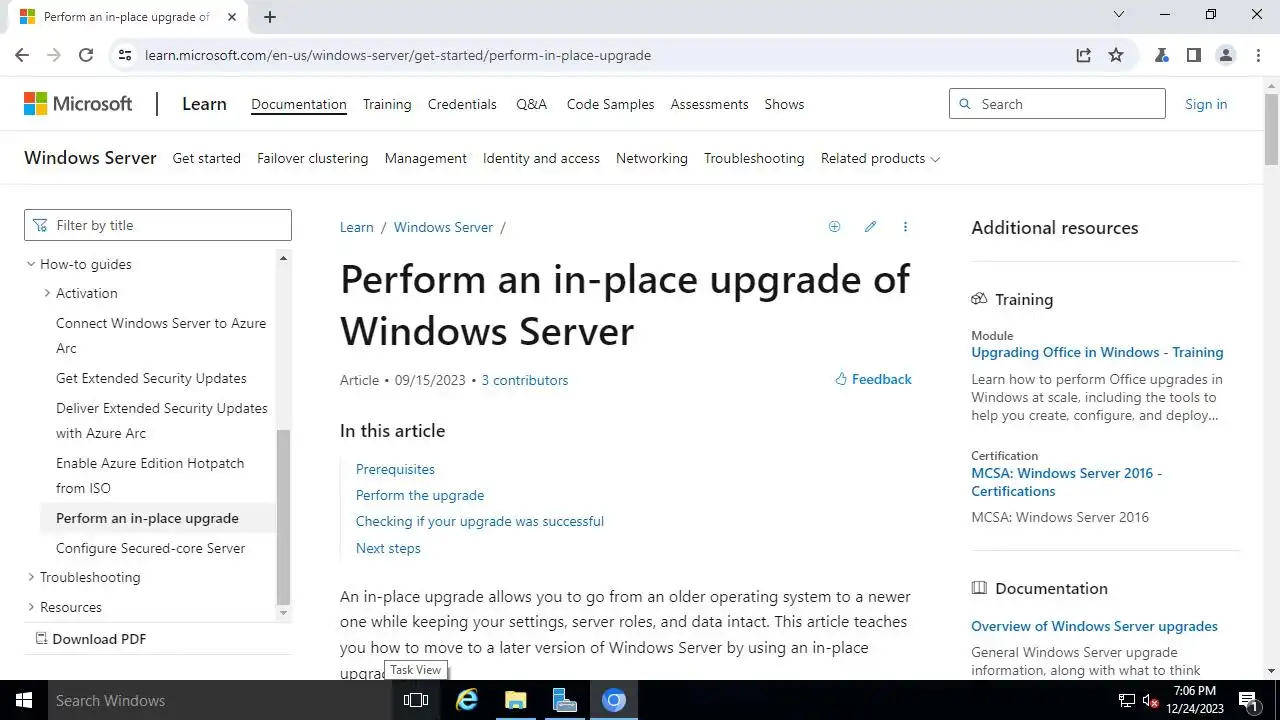Screen dimensions: 1280x720
Task: Click the Sign in link
Action: pyautogui.click(x=1206, y=104)
